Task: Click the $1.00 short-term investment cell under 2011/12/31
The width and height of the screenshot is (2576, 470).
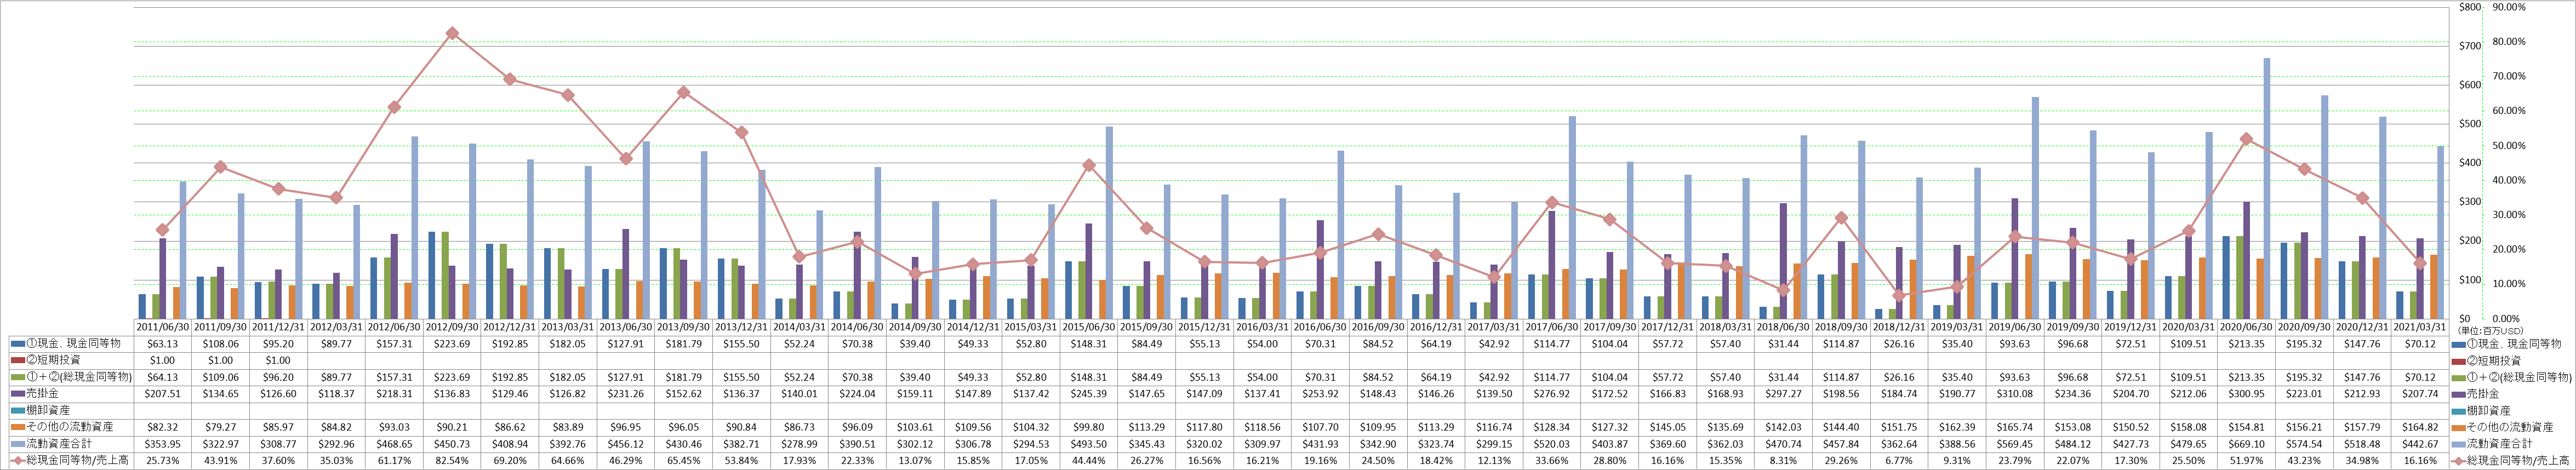Action: click(279, 360)
